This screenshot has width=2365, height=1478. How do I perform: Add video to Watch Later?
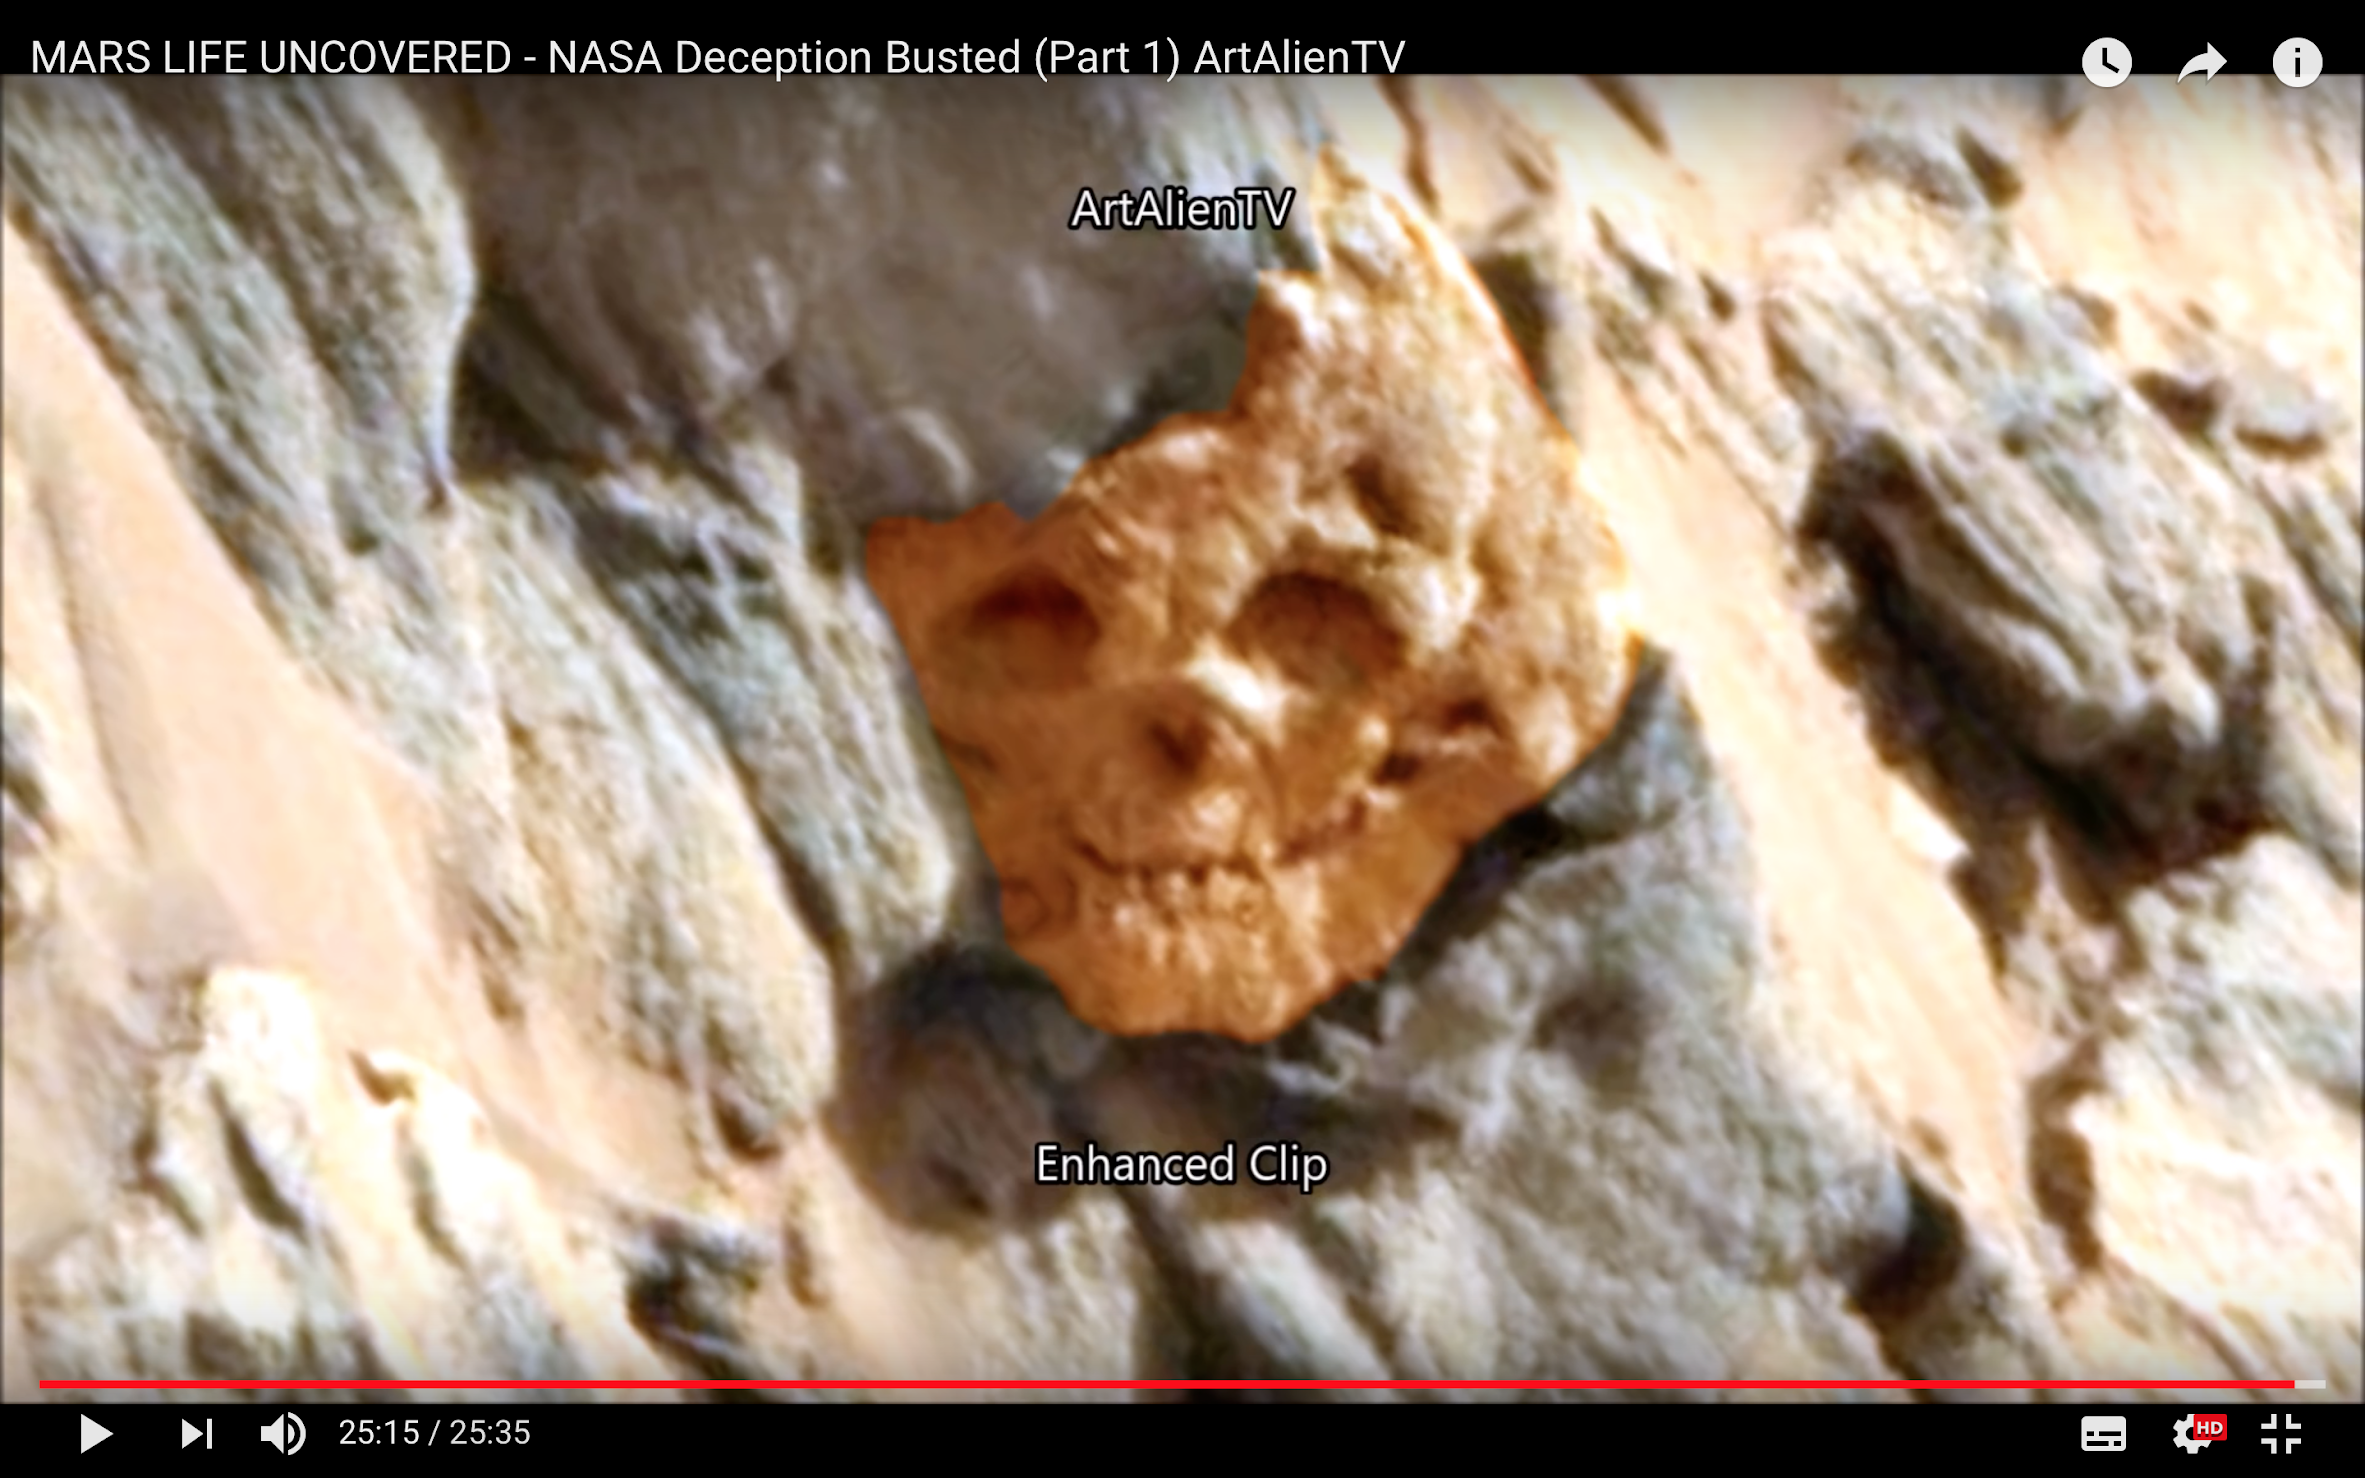(2107, 62)
